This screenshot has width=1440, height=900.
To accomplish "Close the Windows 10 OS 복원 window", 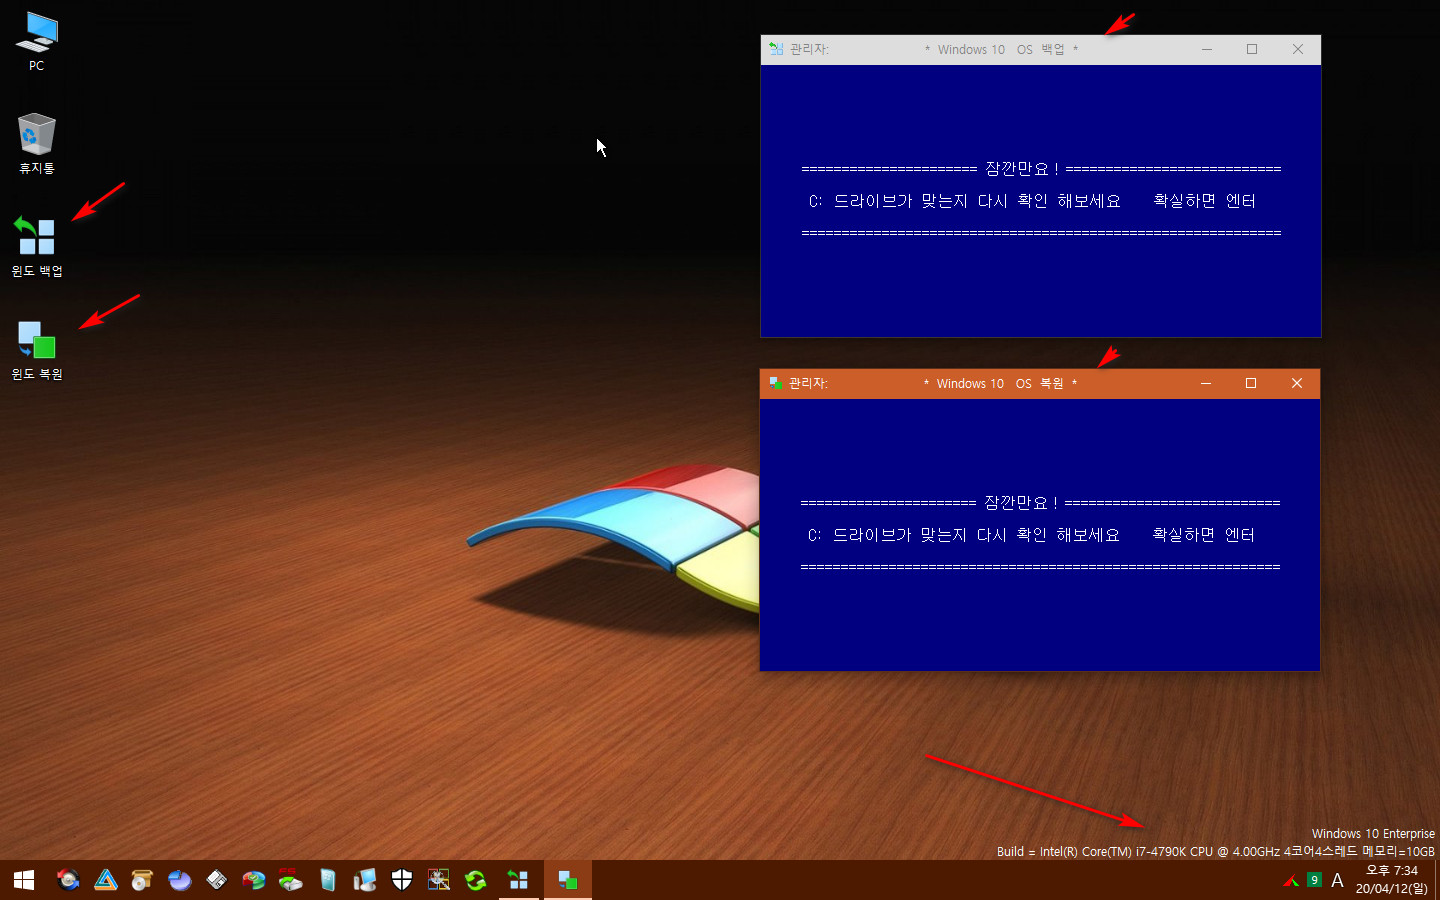I will point(1297,383).
